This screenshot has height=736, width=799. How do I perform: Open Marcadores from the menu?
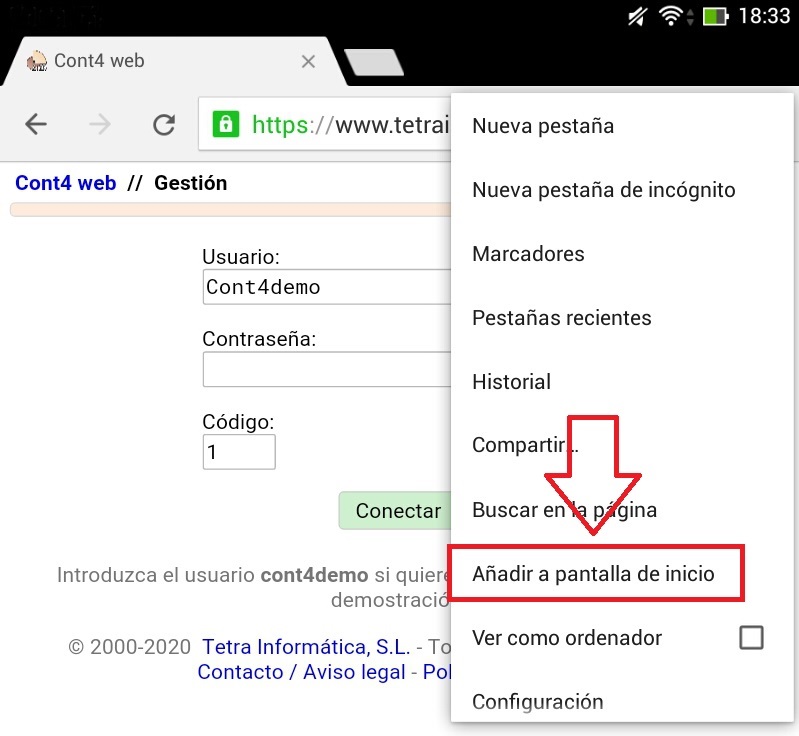(x=528, y=254)
